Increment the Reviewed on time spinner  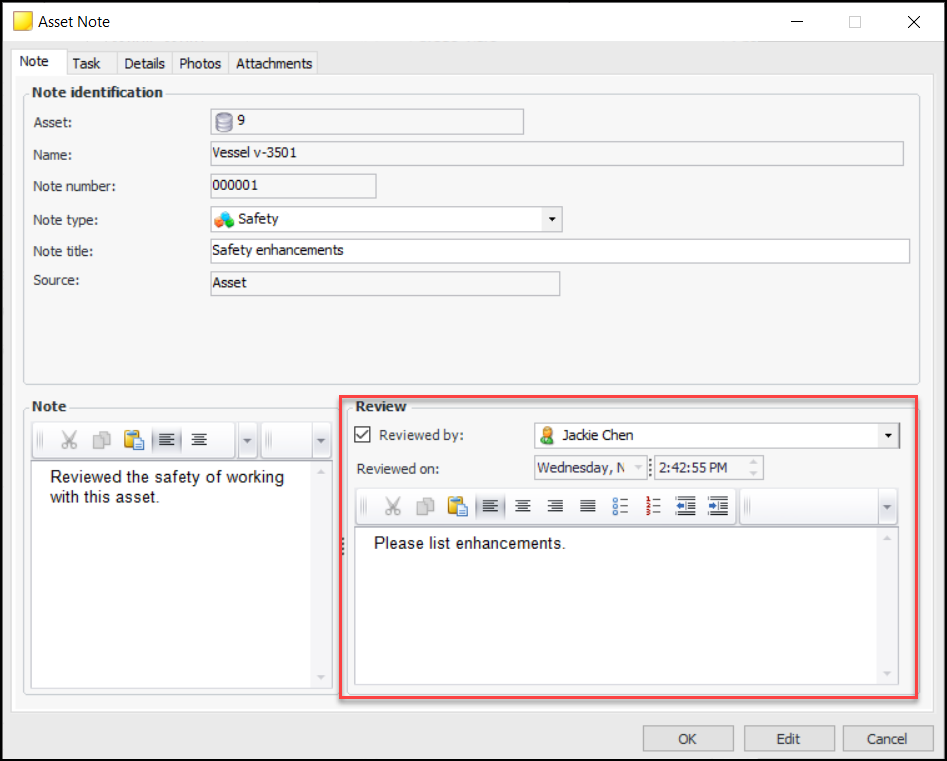coord(755,462)
